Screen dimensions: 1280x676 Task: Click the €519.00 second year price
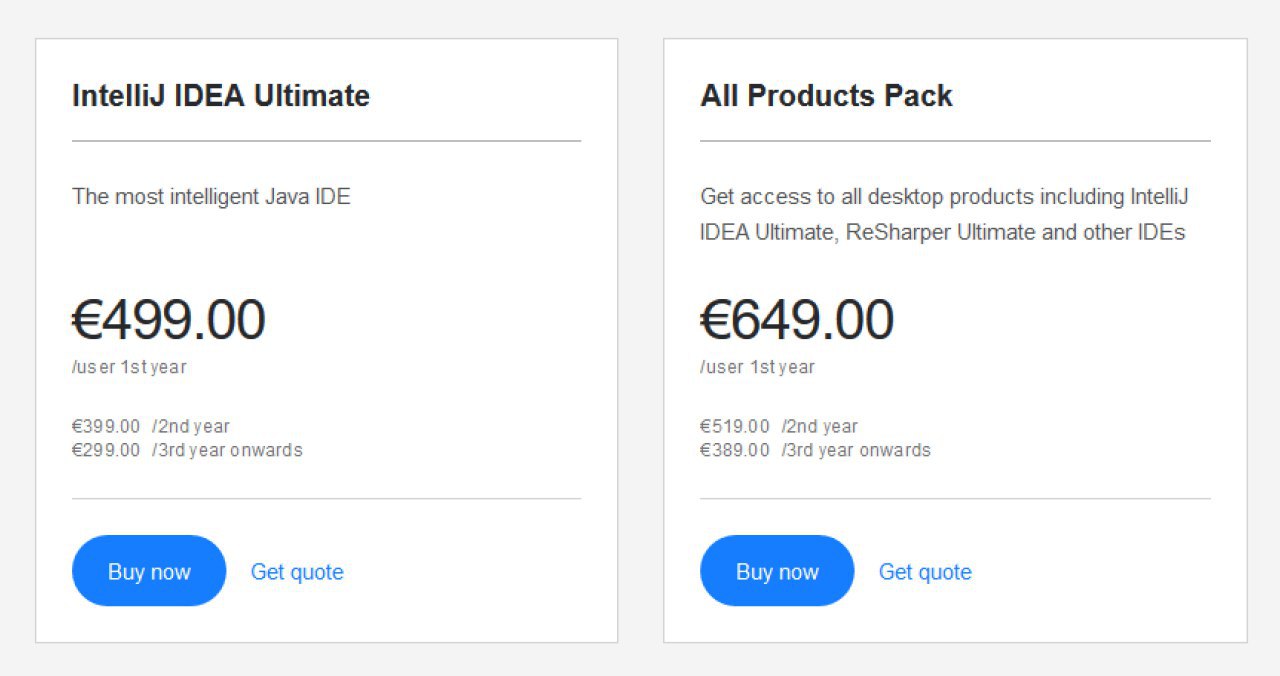point(735,427)
